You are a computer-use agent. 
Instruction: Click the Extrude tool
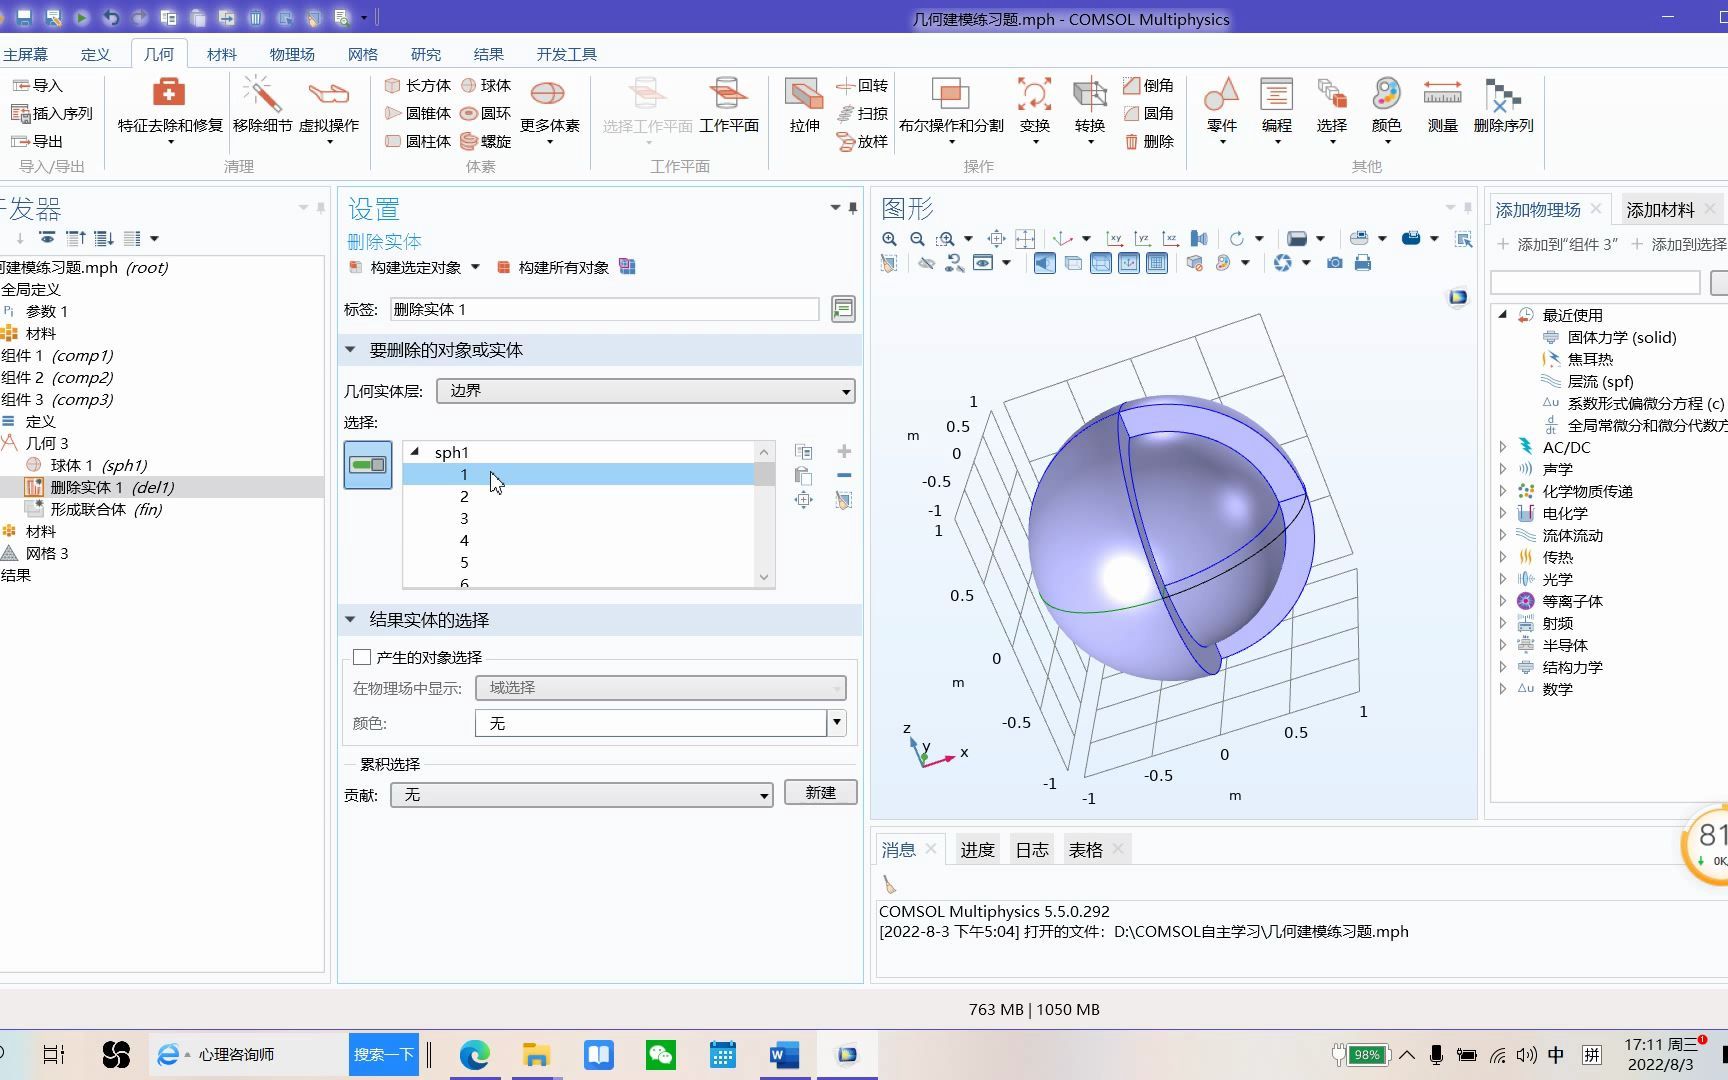coord(805,106)
